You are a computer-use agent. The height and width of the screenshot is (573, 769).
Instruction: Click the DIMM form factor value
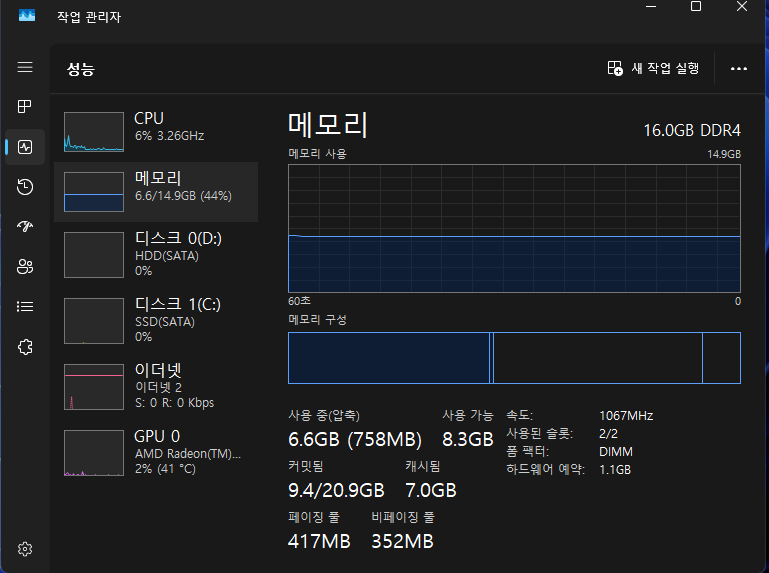tap(615, 452)
